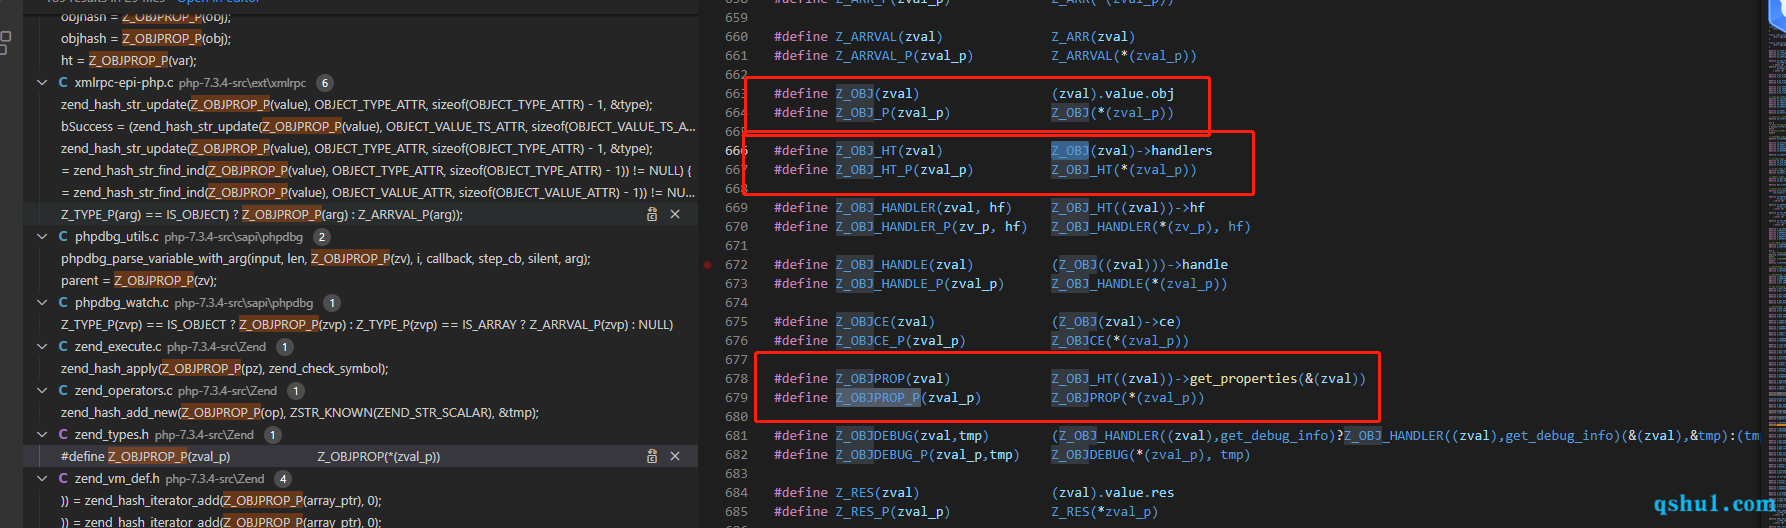Open the zend_execute.c file row

click(360, 347)
